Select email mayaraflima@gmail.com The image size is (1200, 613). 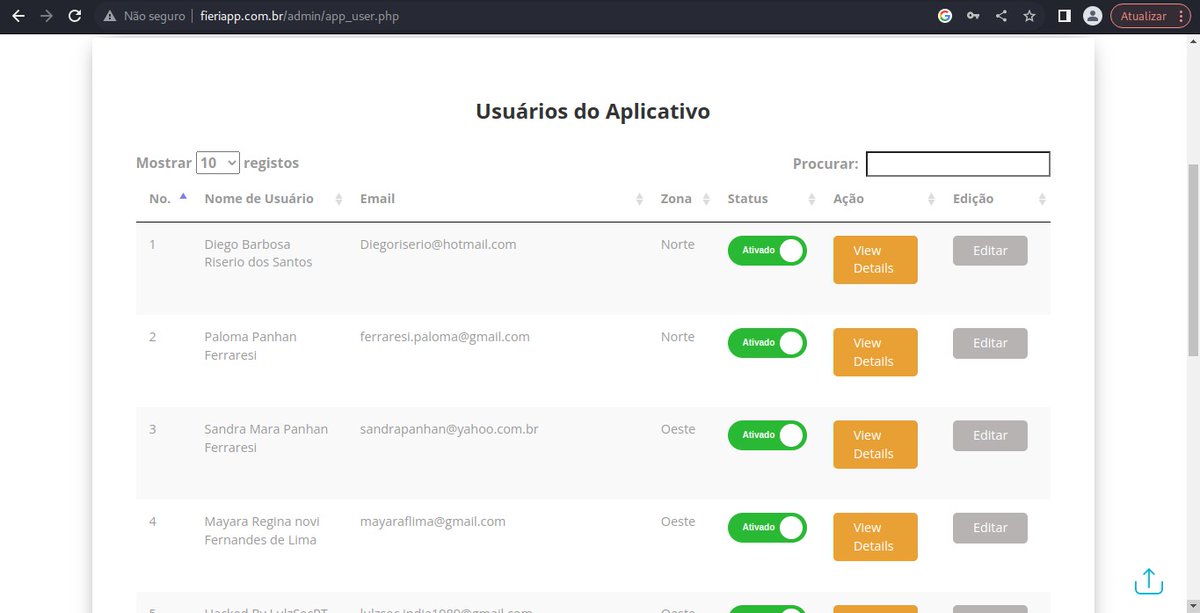[x=433, y=521]
